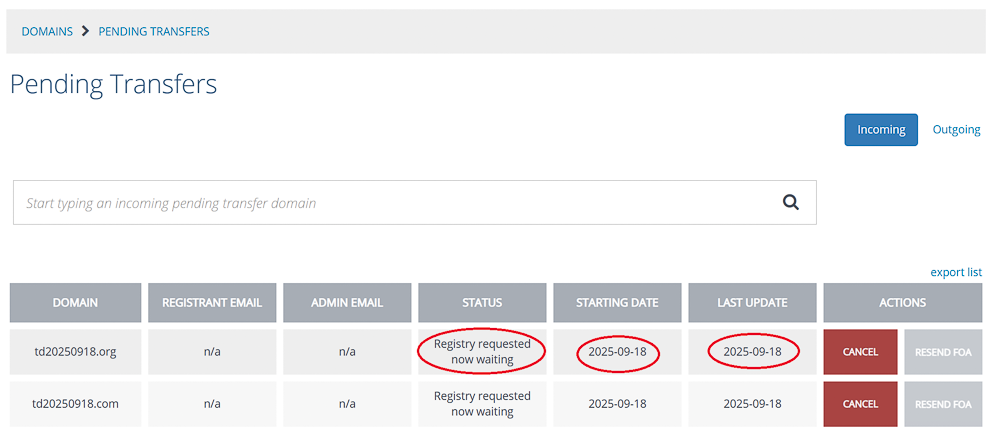The width and height of the screenshot is (1000, 437).
Task: Go to Pending Transfers breadcrumb link
Action: [x=154, y=31]
